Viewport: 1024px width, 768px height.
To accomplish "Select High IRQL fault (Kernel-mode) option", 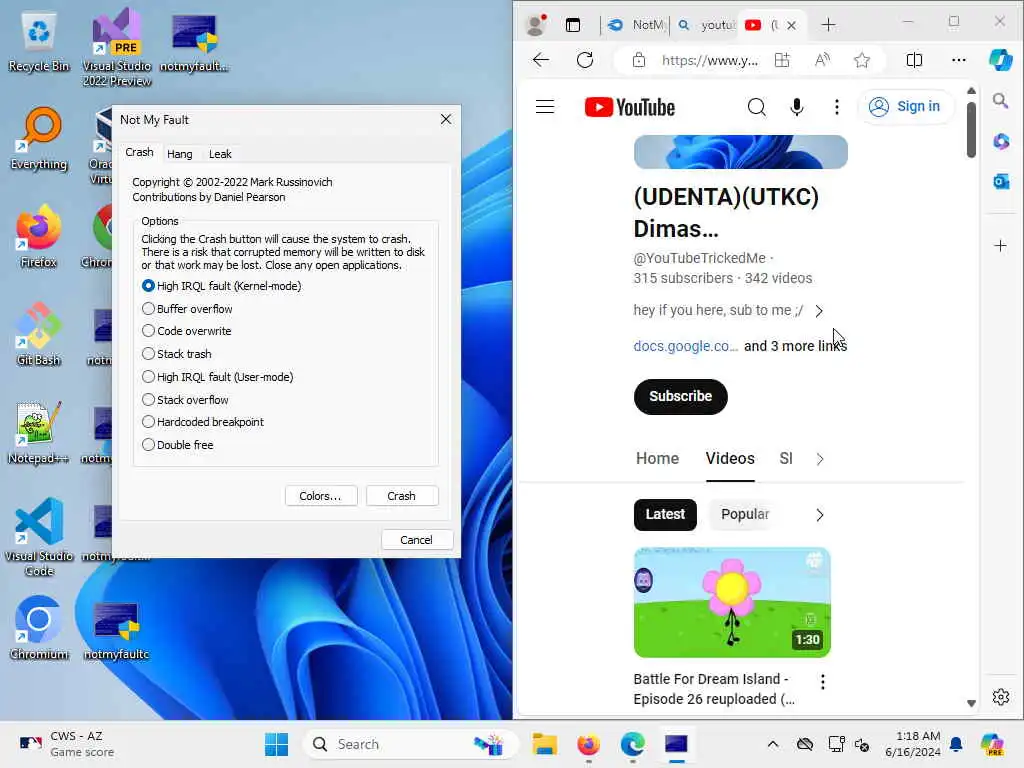I will click(221, 286).
